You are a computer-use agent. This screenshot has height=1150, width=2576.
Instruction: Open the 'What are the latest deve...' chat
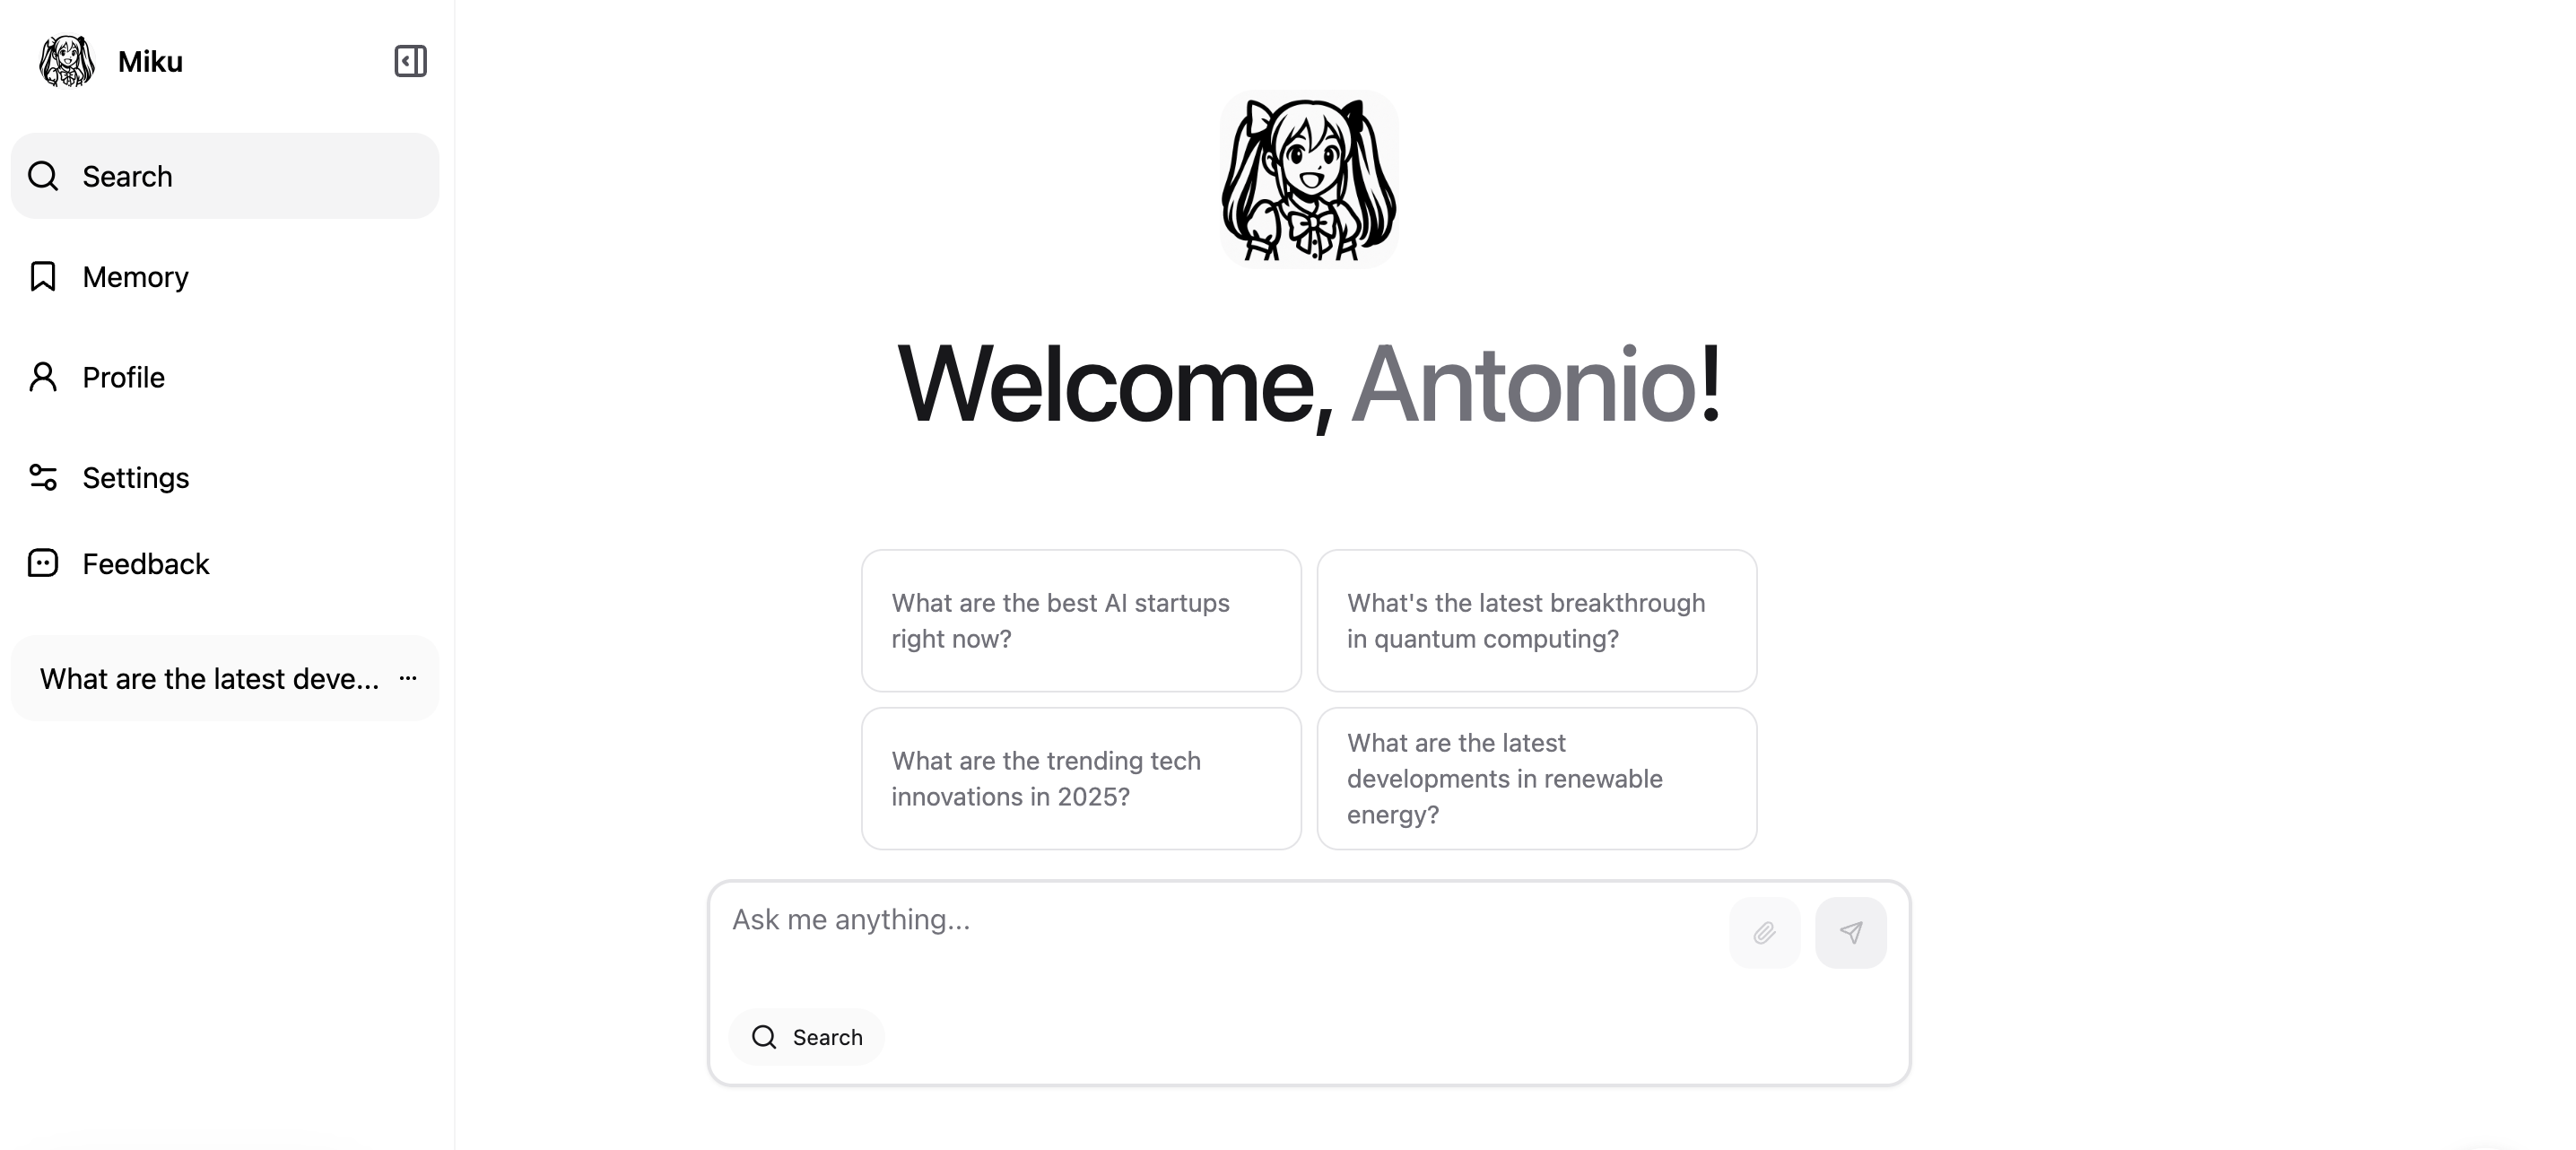point(209,679)
